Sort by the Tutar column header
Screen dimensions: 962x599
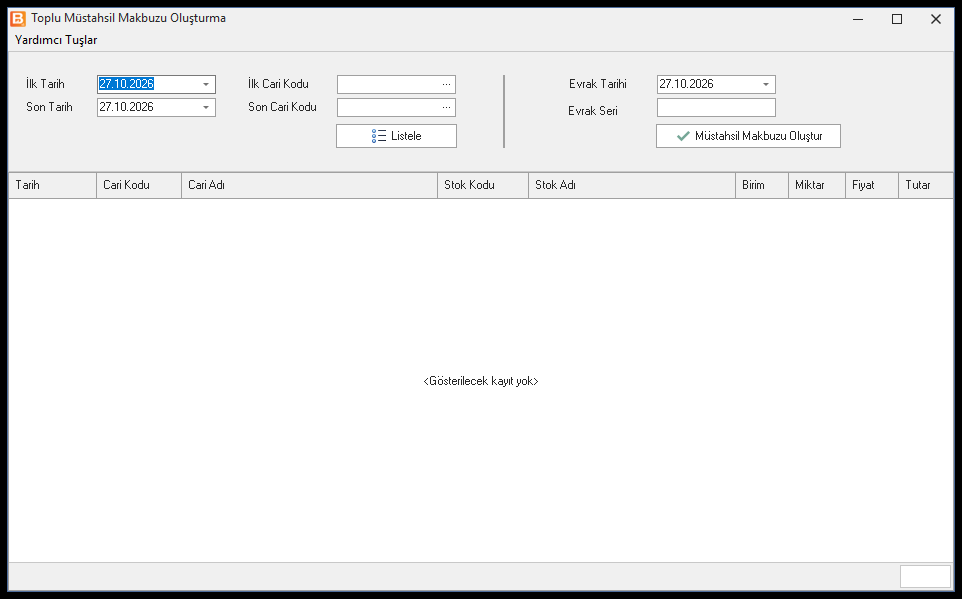pos(926,185)
